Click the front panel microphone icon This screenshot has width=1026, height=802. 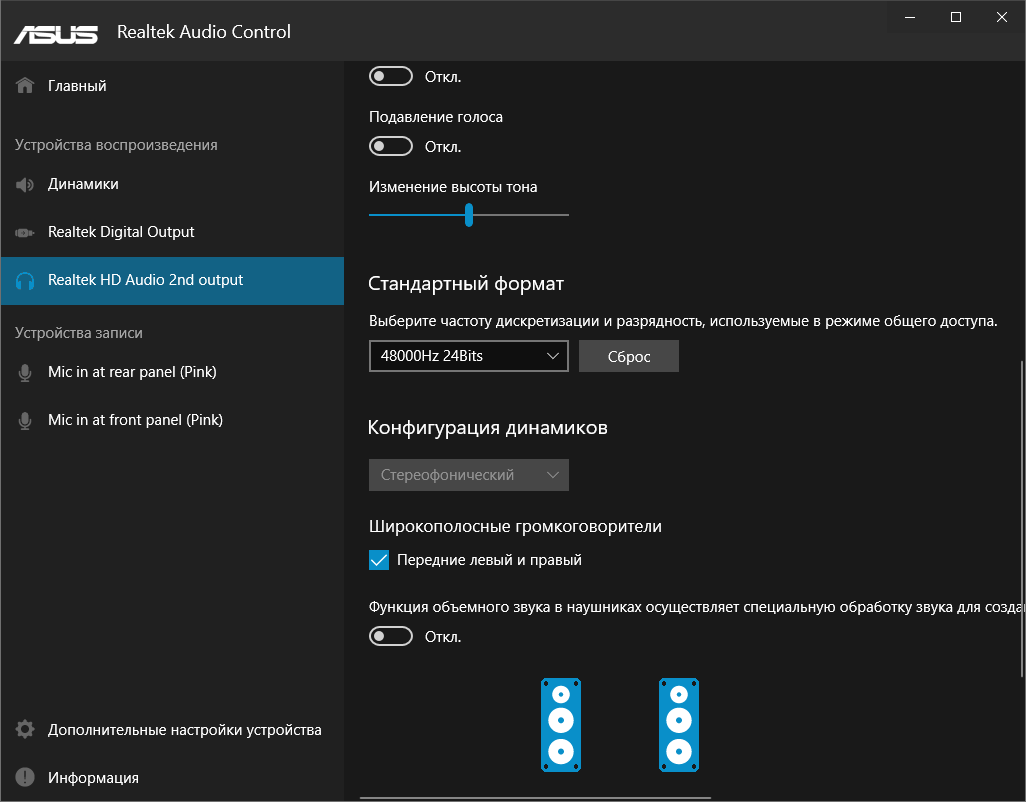point(26,421)
